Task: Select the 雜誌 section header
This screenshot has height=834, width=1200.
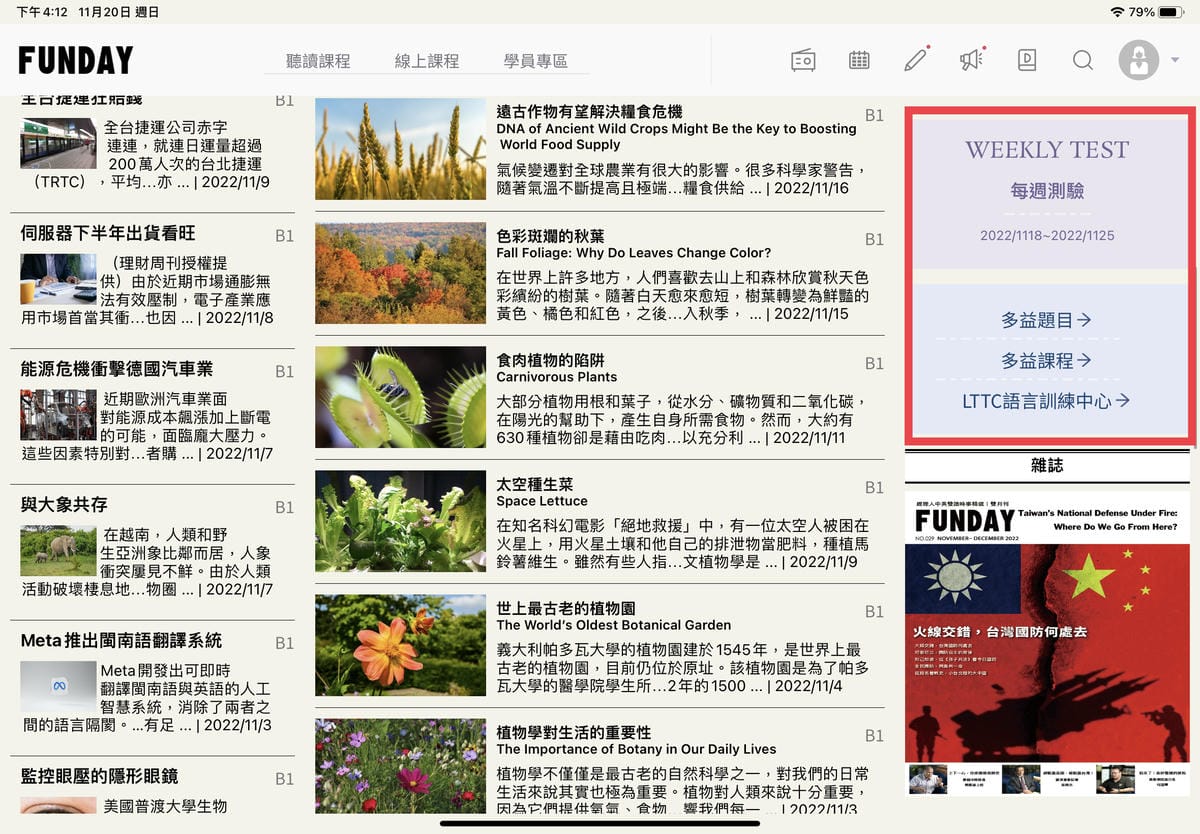Action: tap(1047, 465)
